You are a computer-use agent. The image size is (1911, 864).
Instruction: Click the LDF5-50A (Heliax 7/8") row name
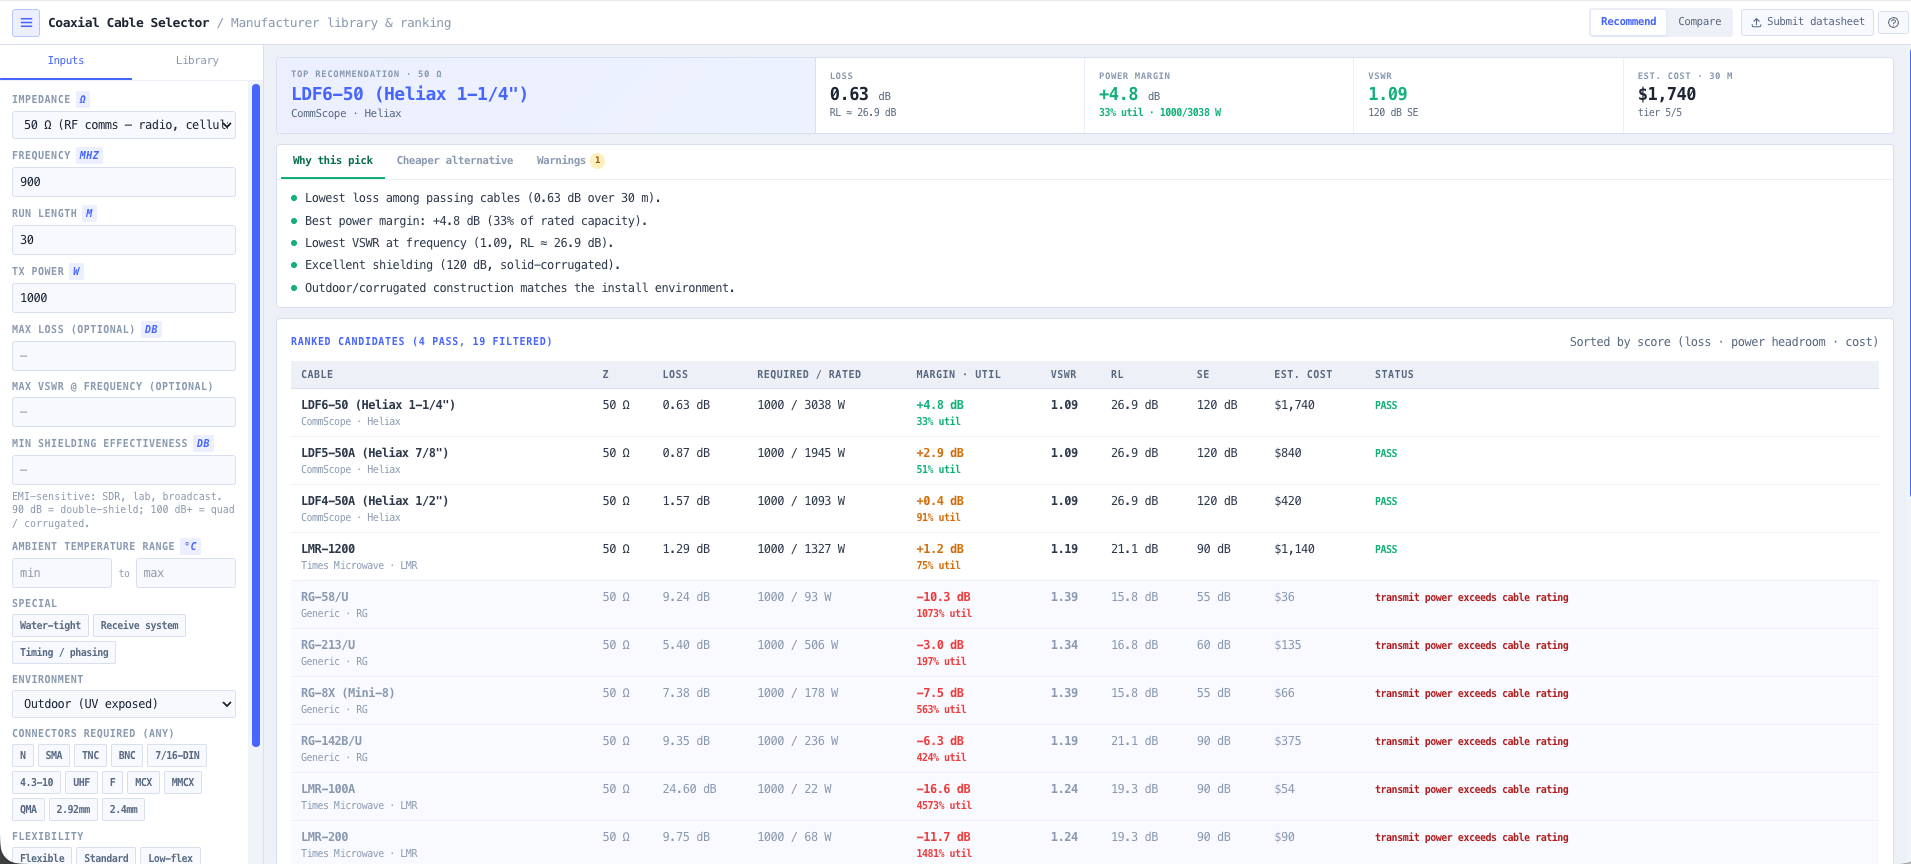[375, 453]
